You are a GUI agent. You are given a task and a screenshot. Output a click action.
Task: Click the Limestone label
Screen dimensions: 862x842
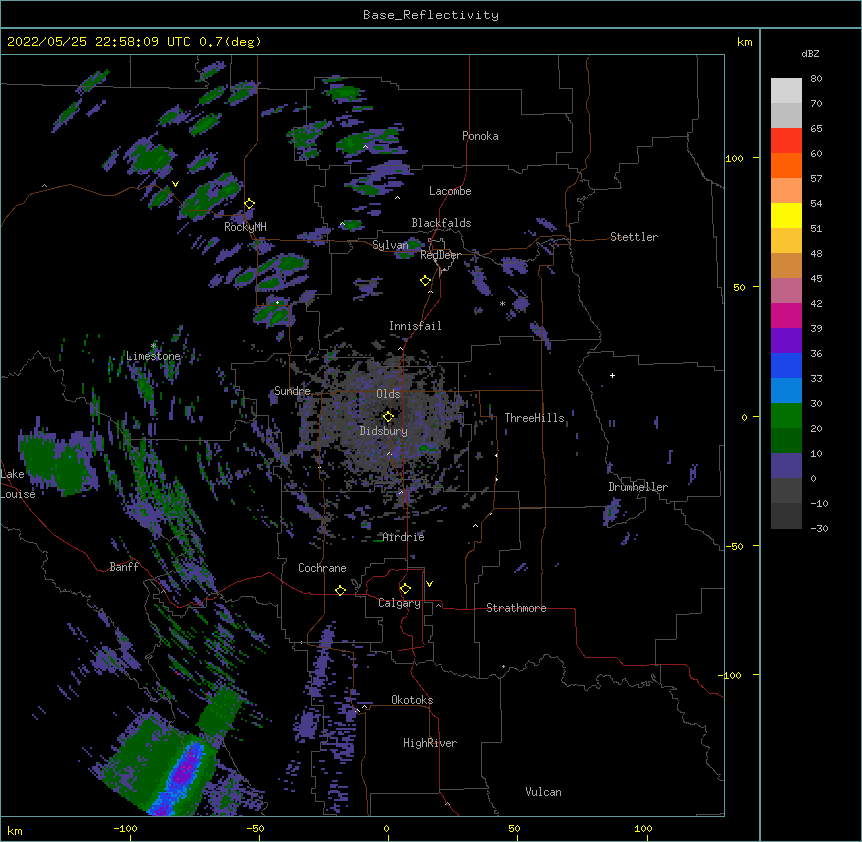point(153,356)
